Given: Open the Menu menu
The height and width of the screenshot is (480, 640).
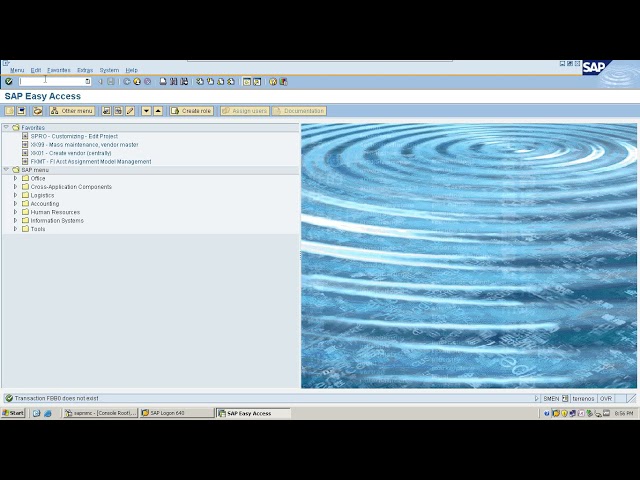Looking at the screenshot, I should click(x=17, y=70).
